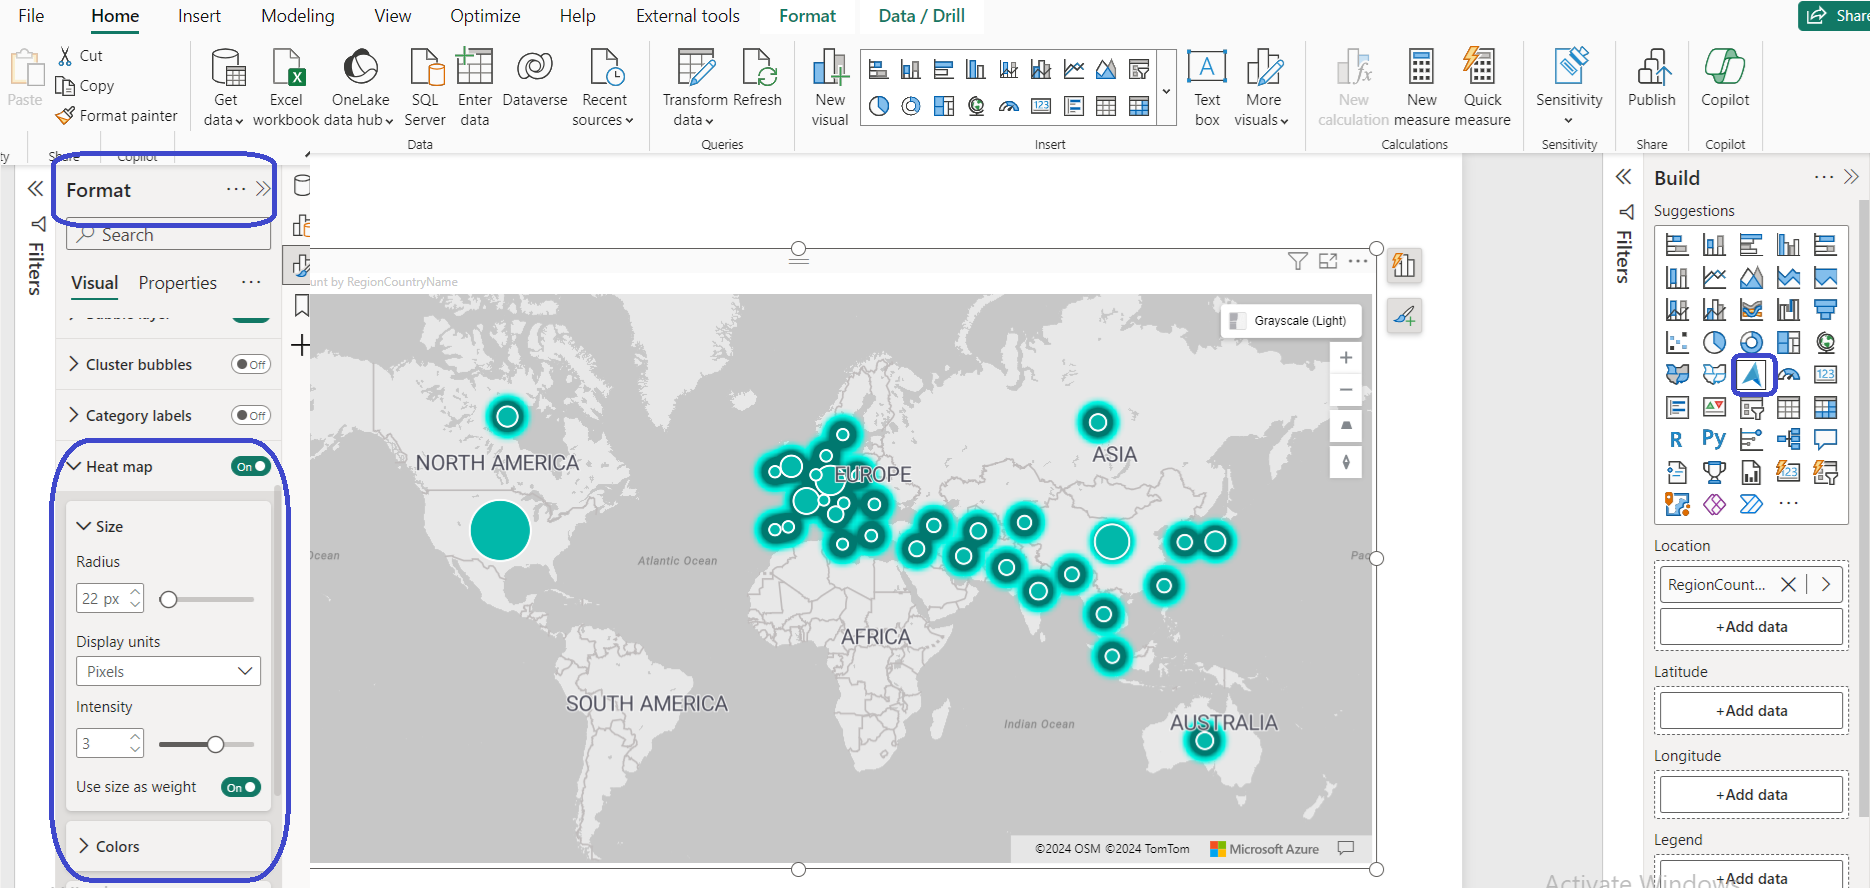Screen dimensions: 1870x888
Task: Zoom in on the map
Action: tap(1346, 358)
